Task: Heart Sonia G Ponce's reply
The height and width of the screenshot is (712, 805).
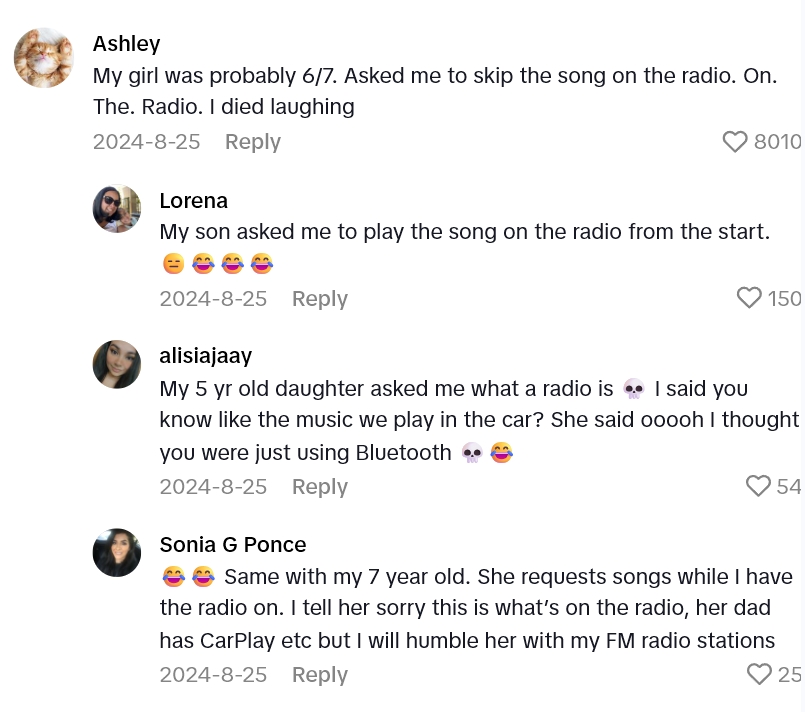Action: click(760, 674)
